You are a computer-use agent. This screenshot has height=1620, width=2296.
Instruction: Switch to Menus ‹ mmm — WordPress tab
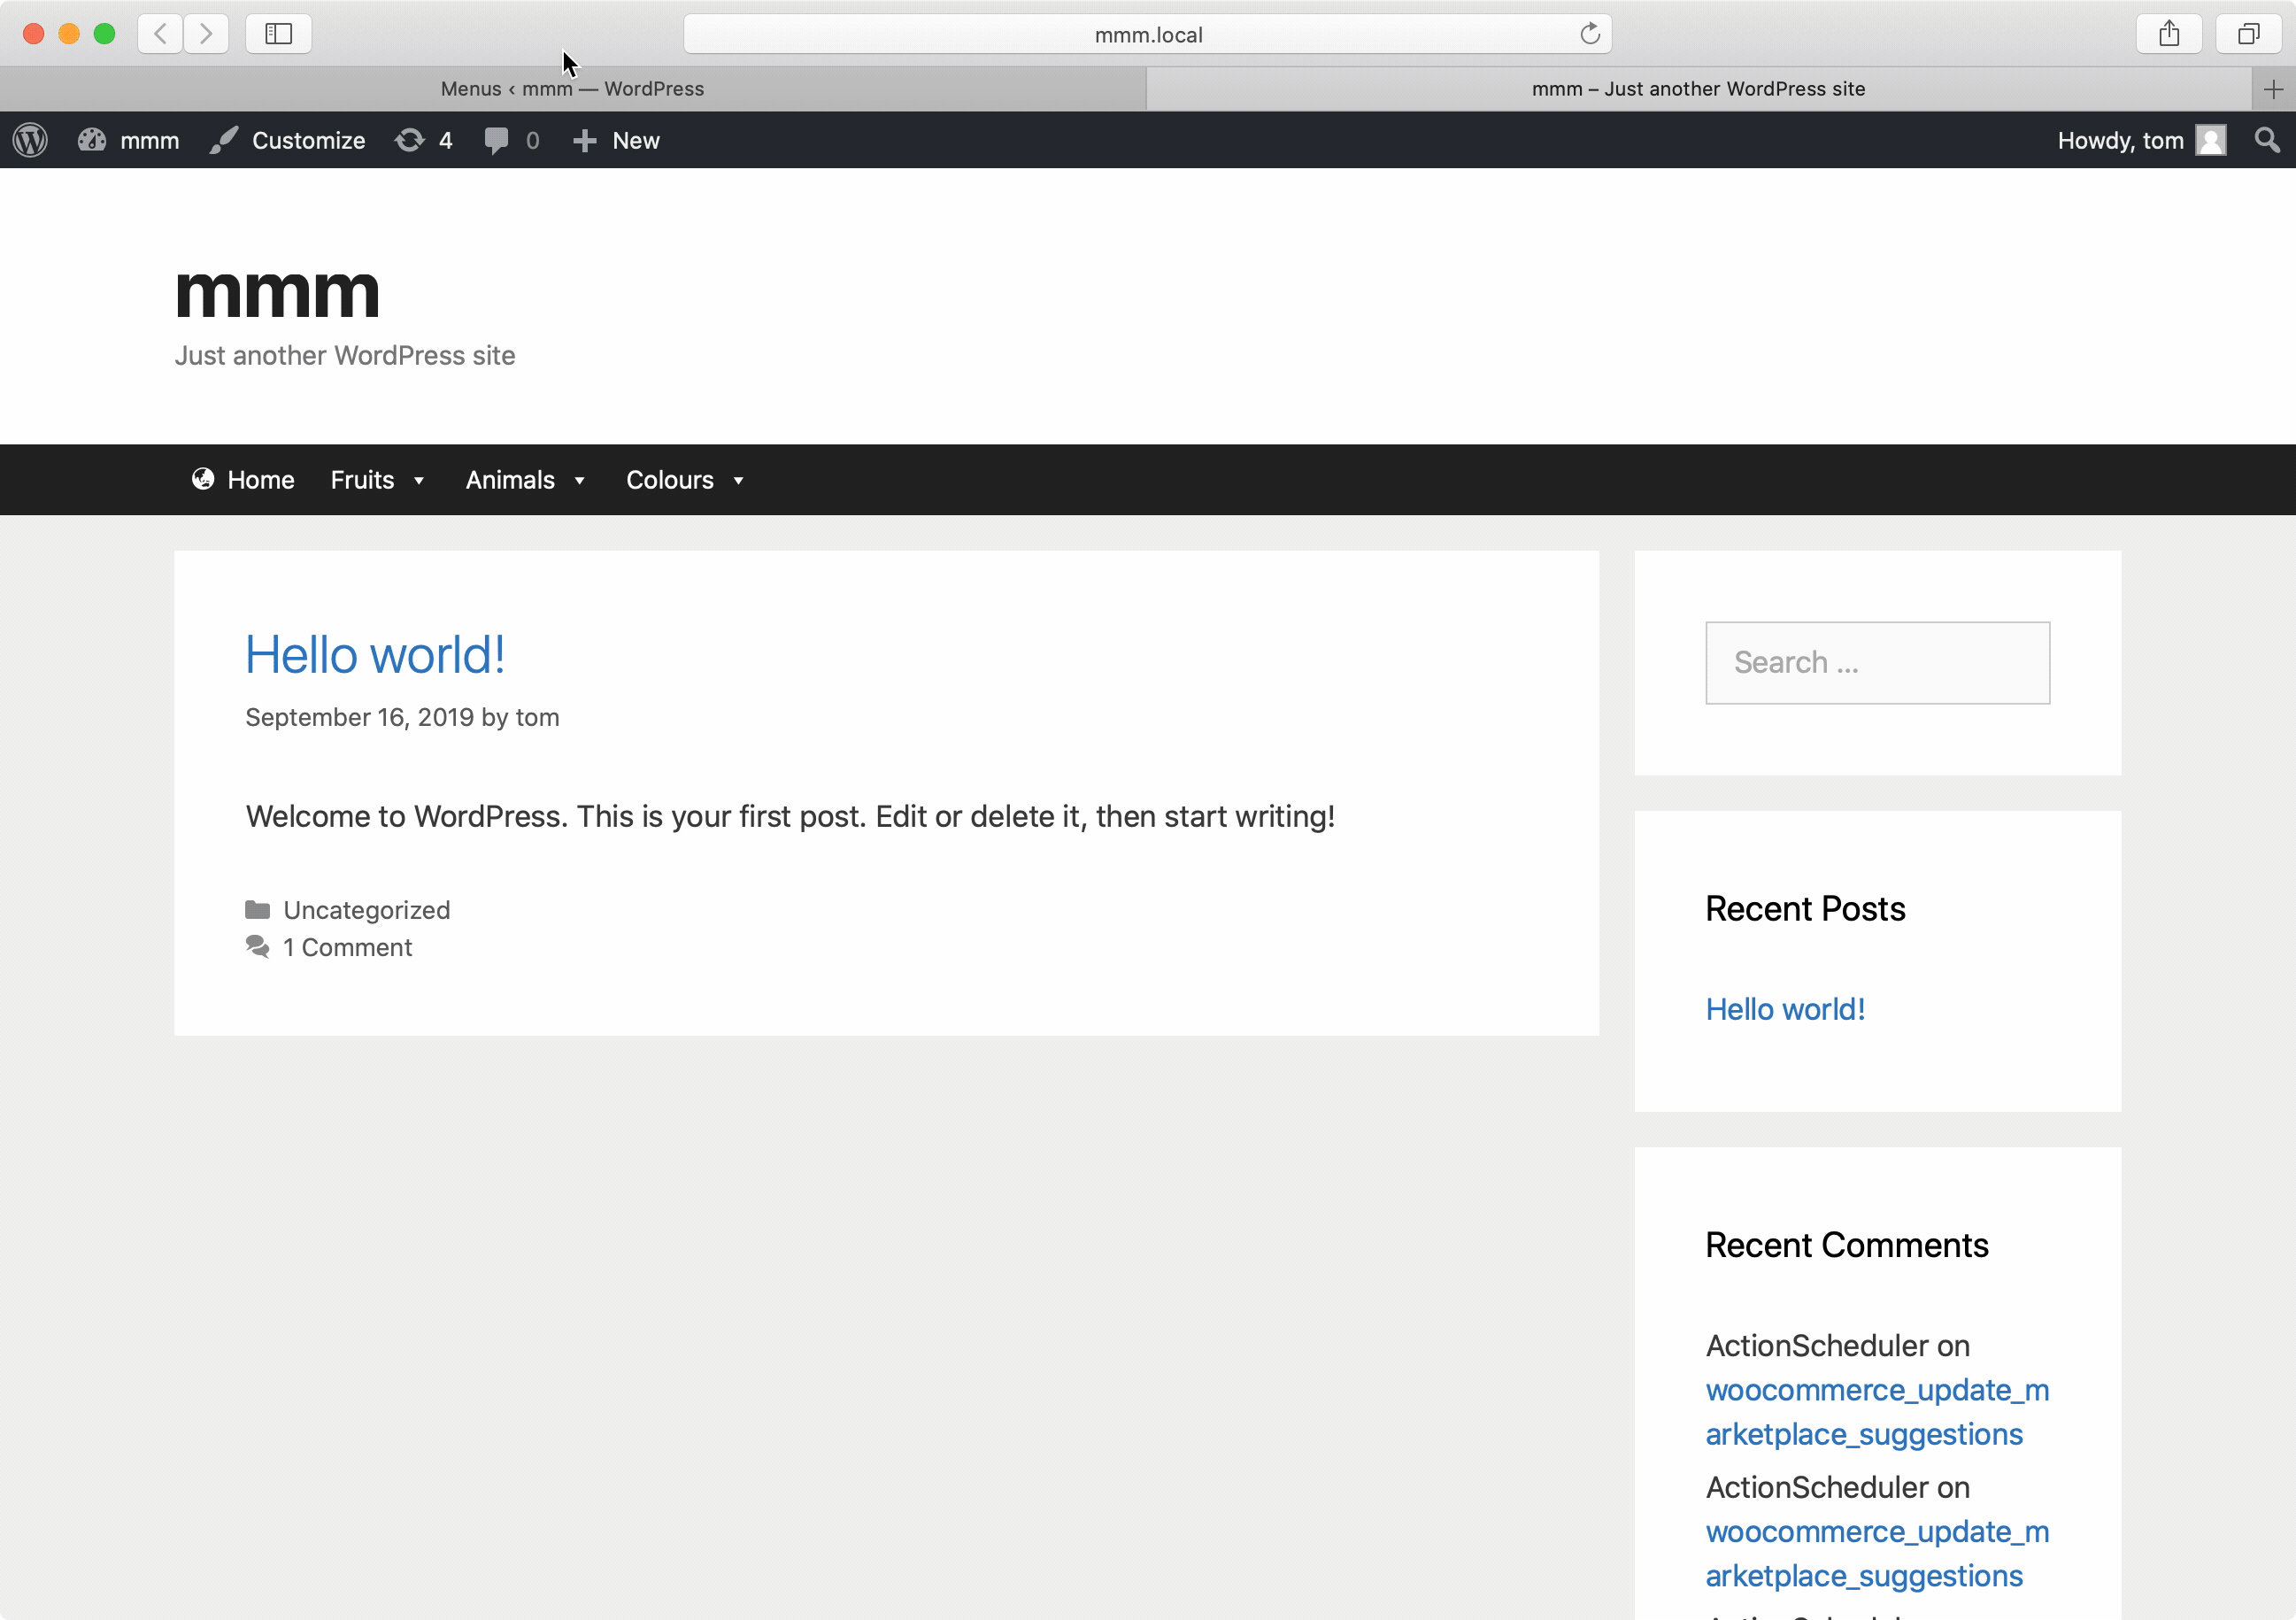pos(572,89)
